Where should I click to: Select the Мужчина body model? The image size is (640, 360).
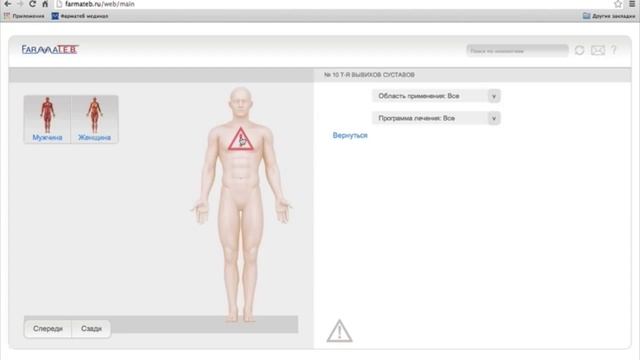tap(47, 119)
